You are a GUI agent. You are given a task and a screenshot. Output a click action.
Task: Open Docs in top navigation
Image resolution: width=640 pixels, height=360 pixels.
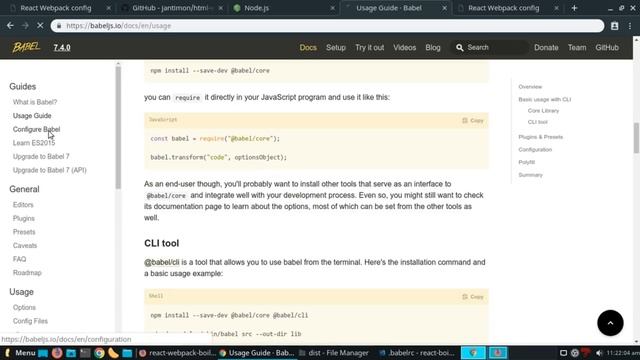[x=308, y=48]
